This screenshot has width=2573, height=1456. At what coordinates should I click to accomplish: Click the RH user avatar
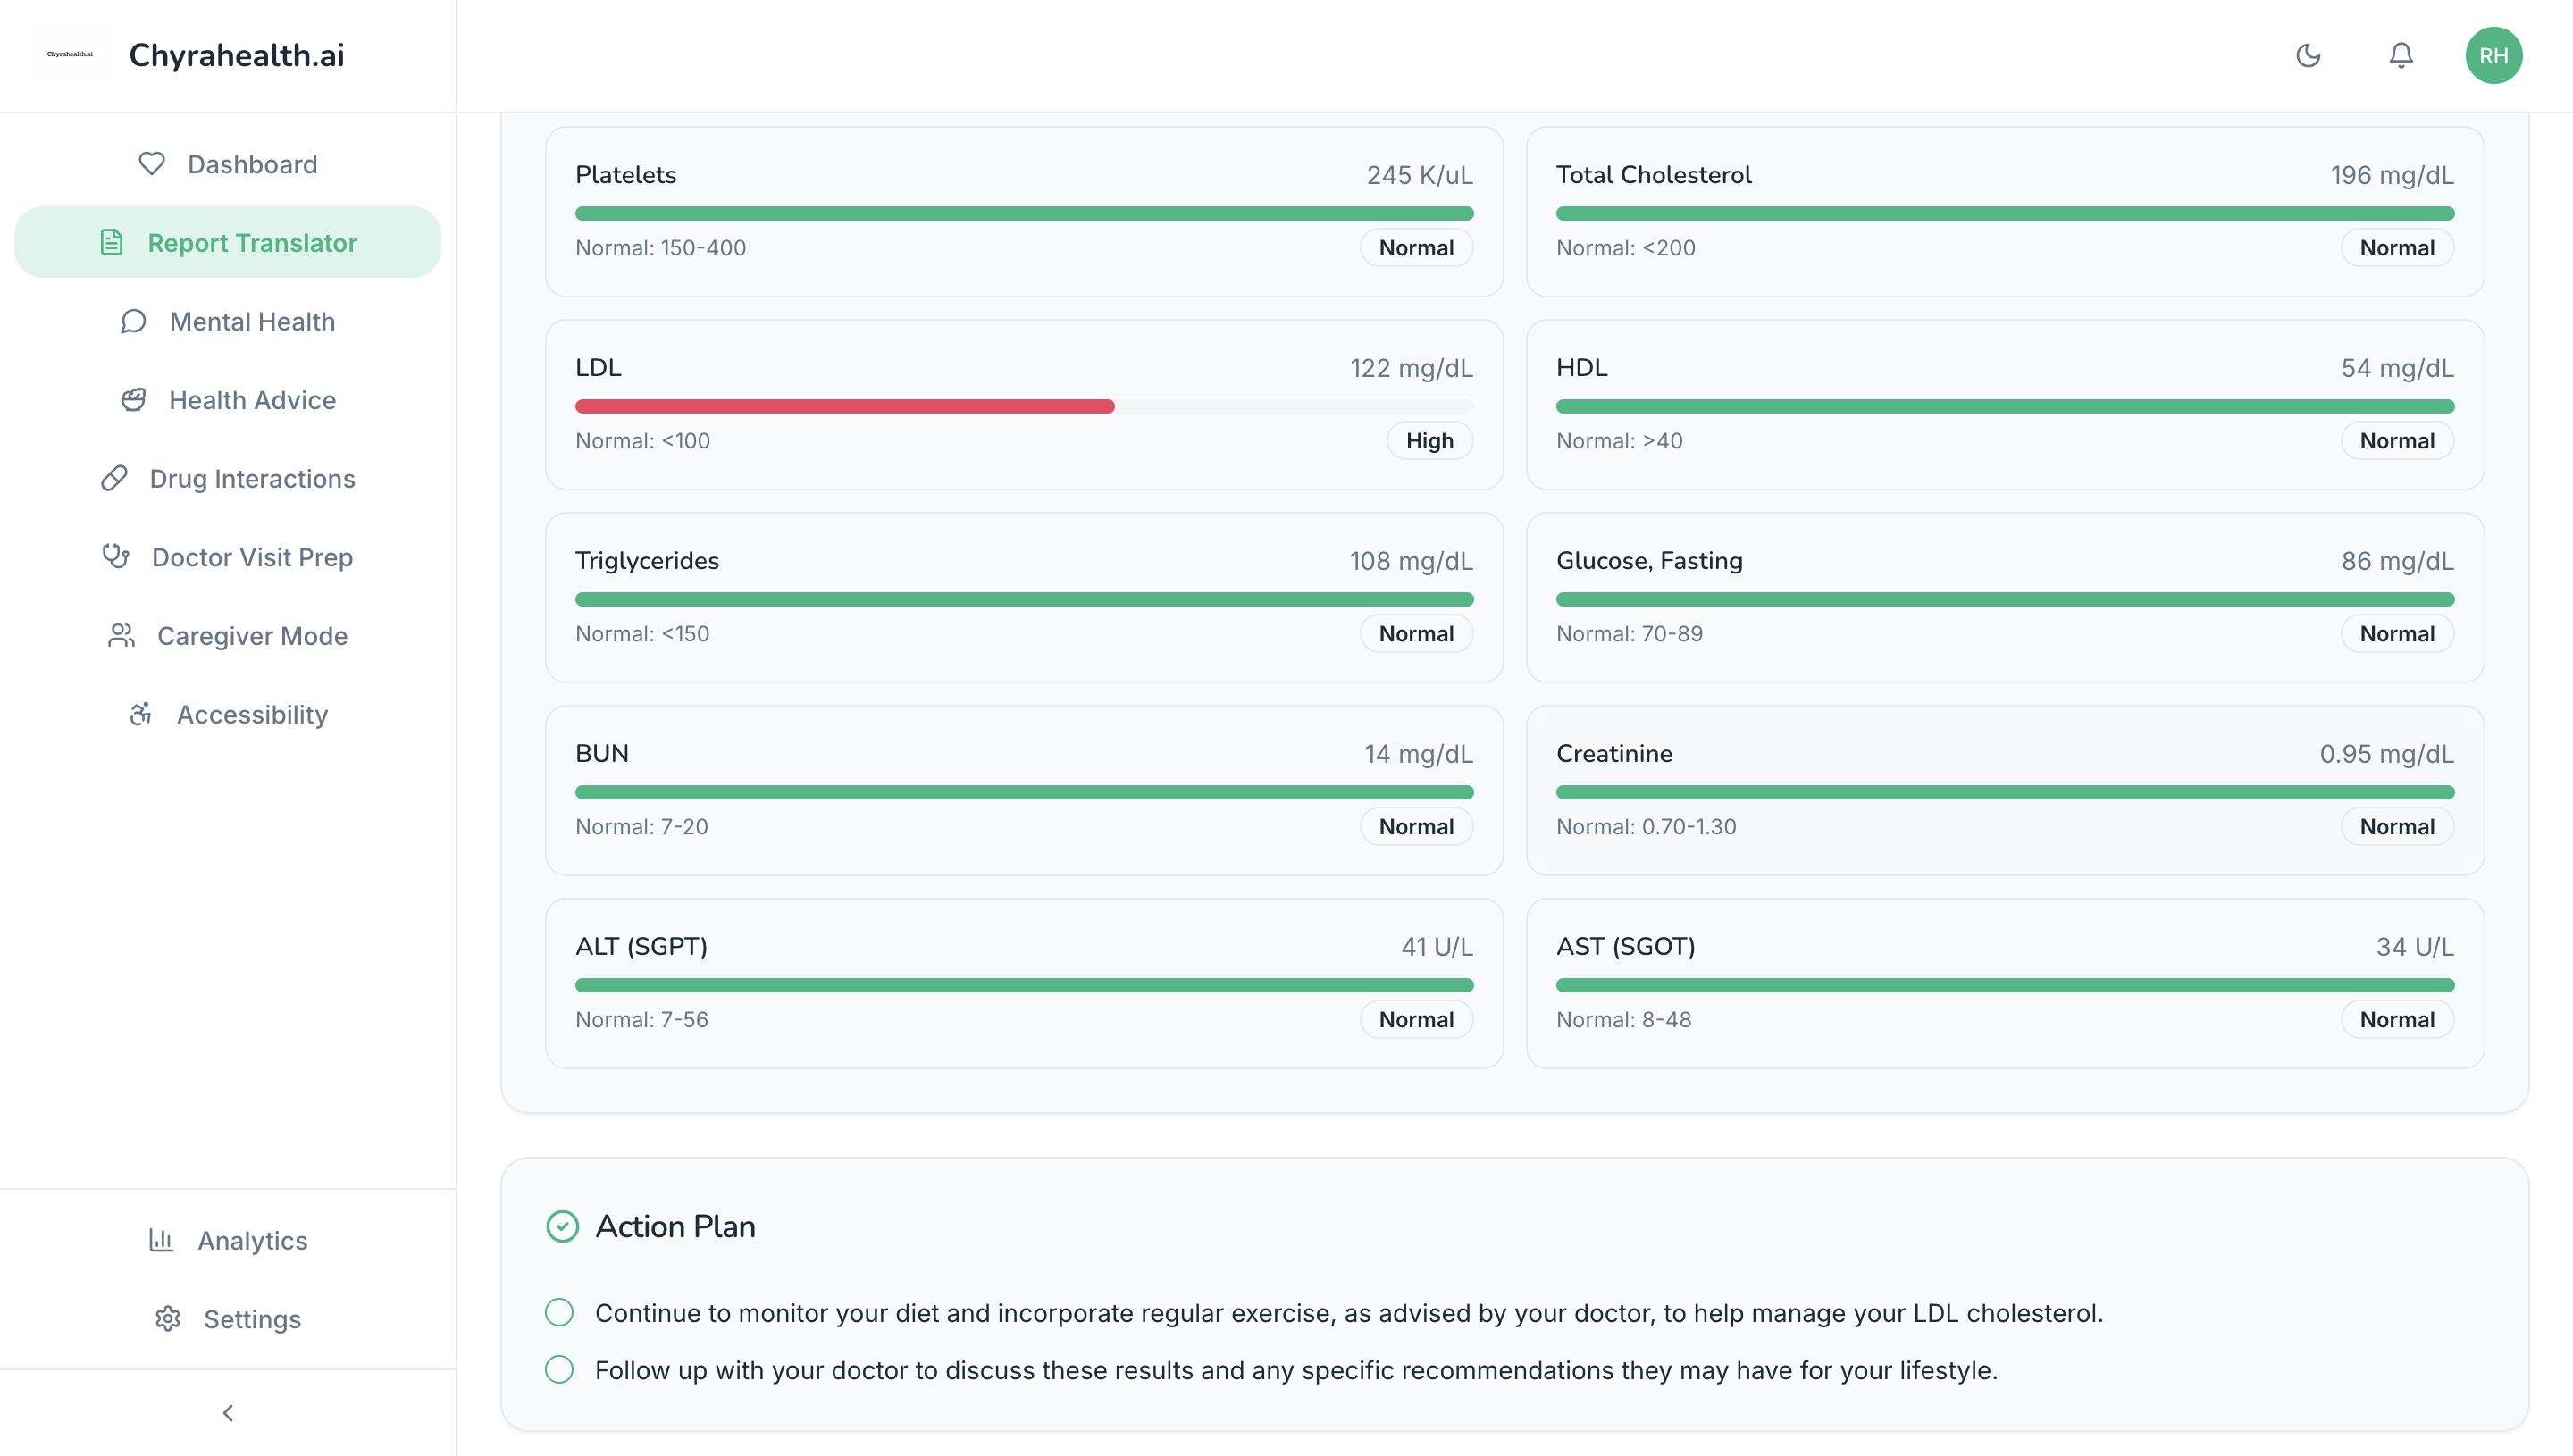pos(2493,55)
